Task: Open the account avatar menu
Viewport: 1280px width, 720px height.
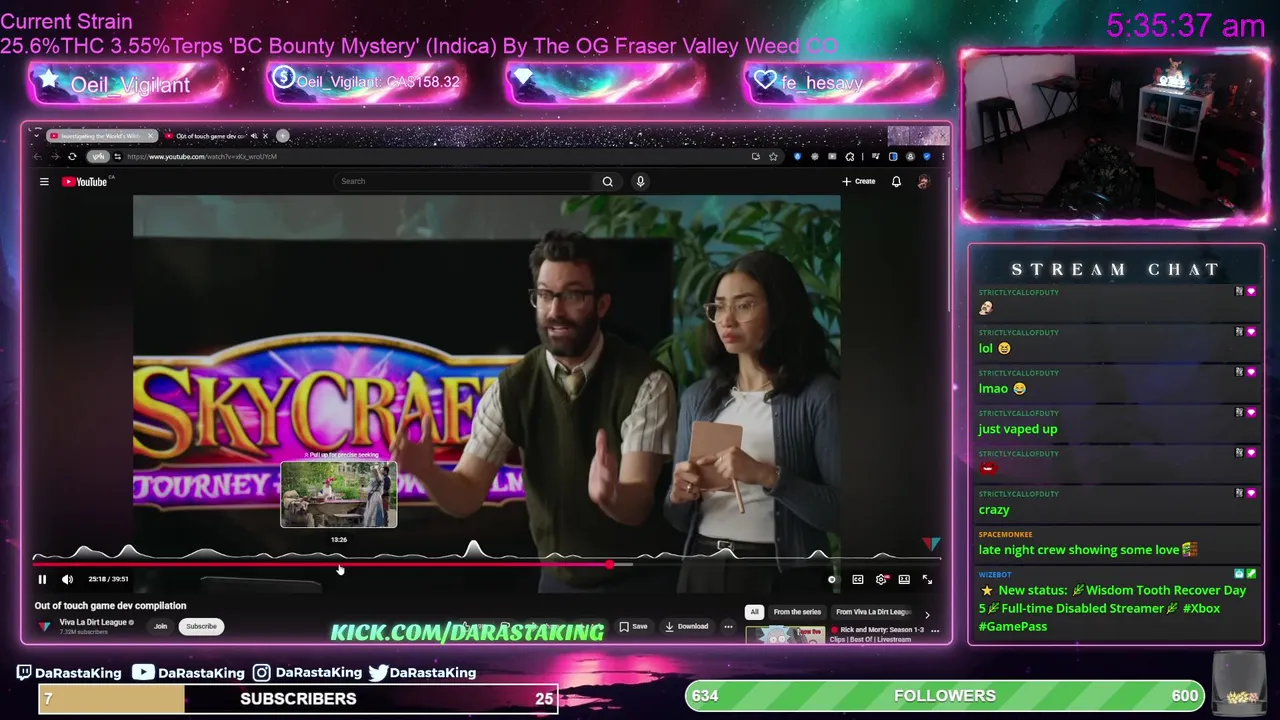Action: (x=923, y=181)
